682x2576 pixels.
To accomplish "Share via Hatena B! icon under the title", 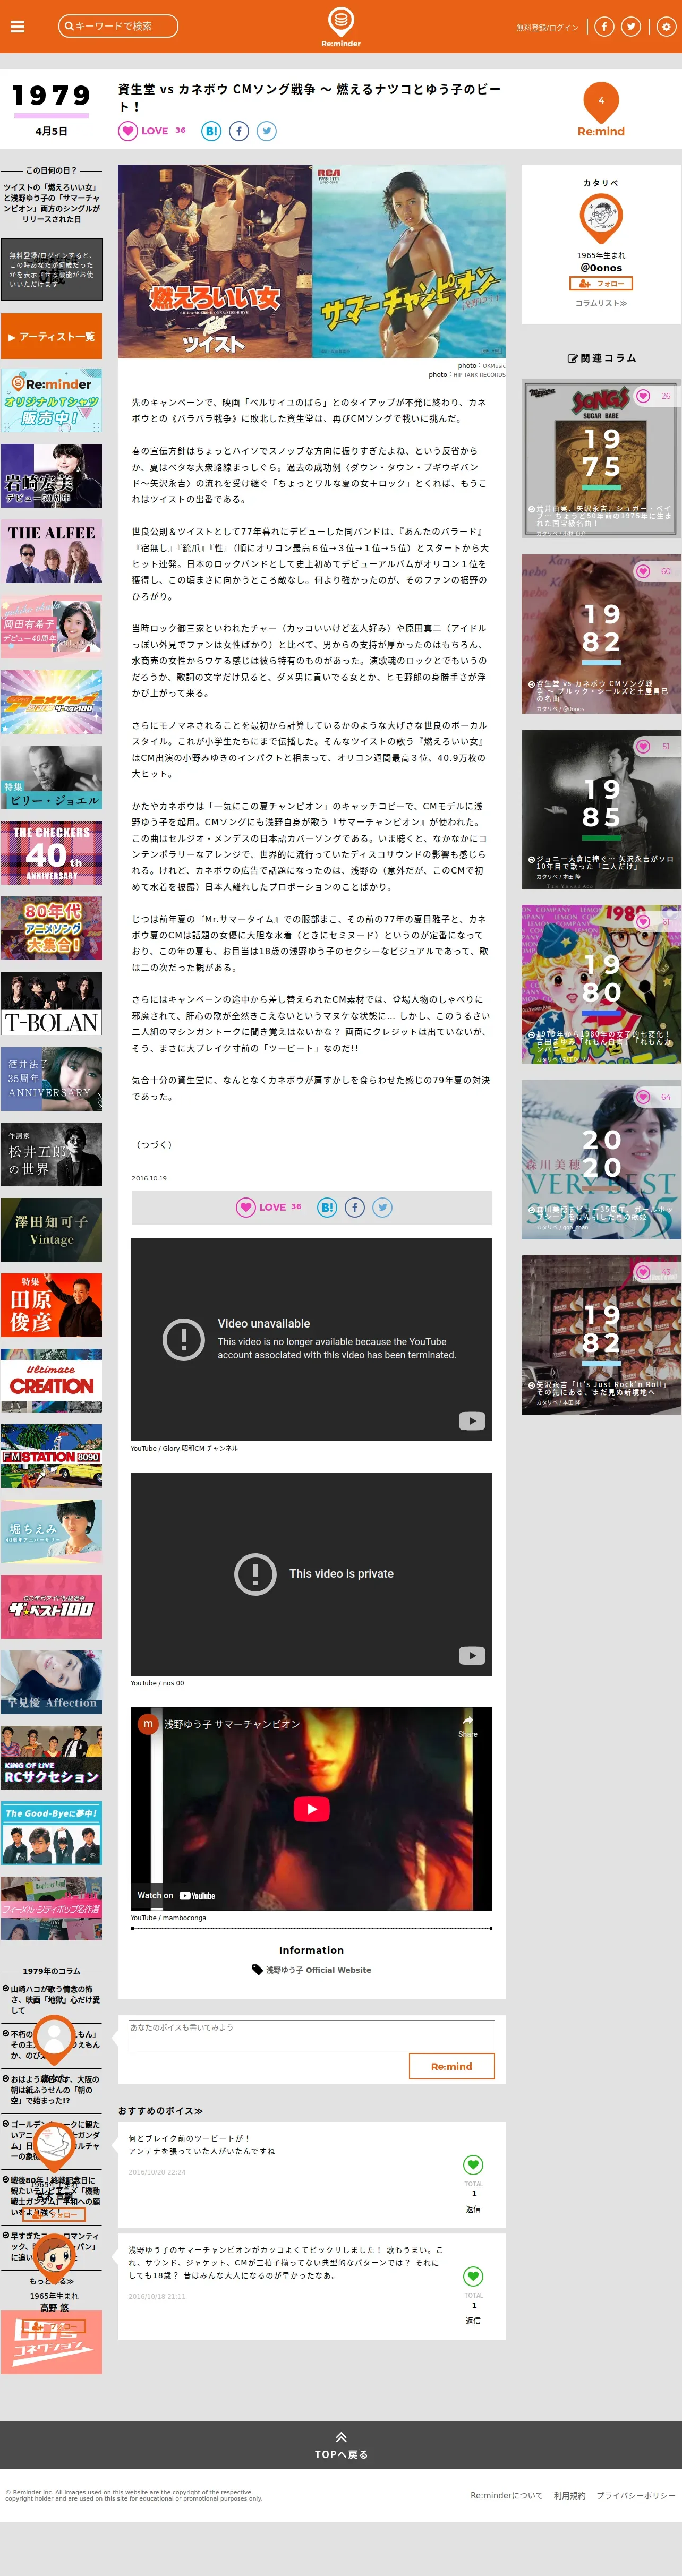I will [211, 131].
